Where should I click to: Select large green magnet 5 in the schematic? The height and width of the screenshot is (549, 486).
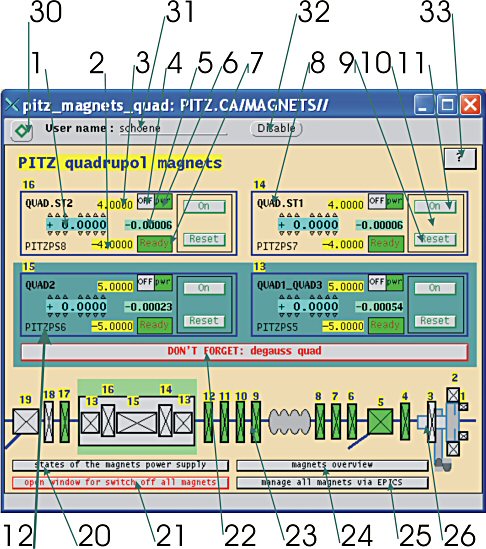pos(380,421)
